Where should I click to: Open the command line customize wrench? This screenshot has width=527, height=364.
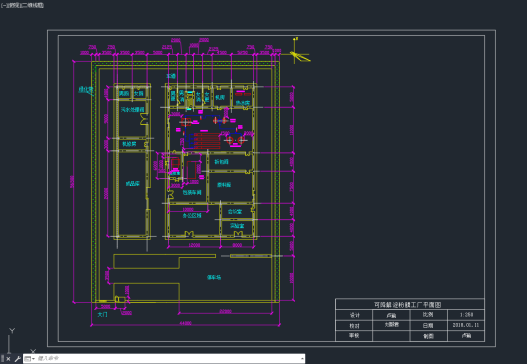pos(17,359)
